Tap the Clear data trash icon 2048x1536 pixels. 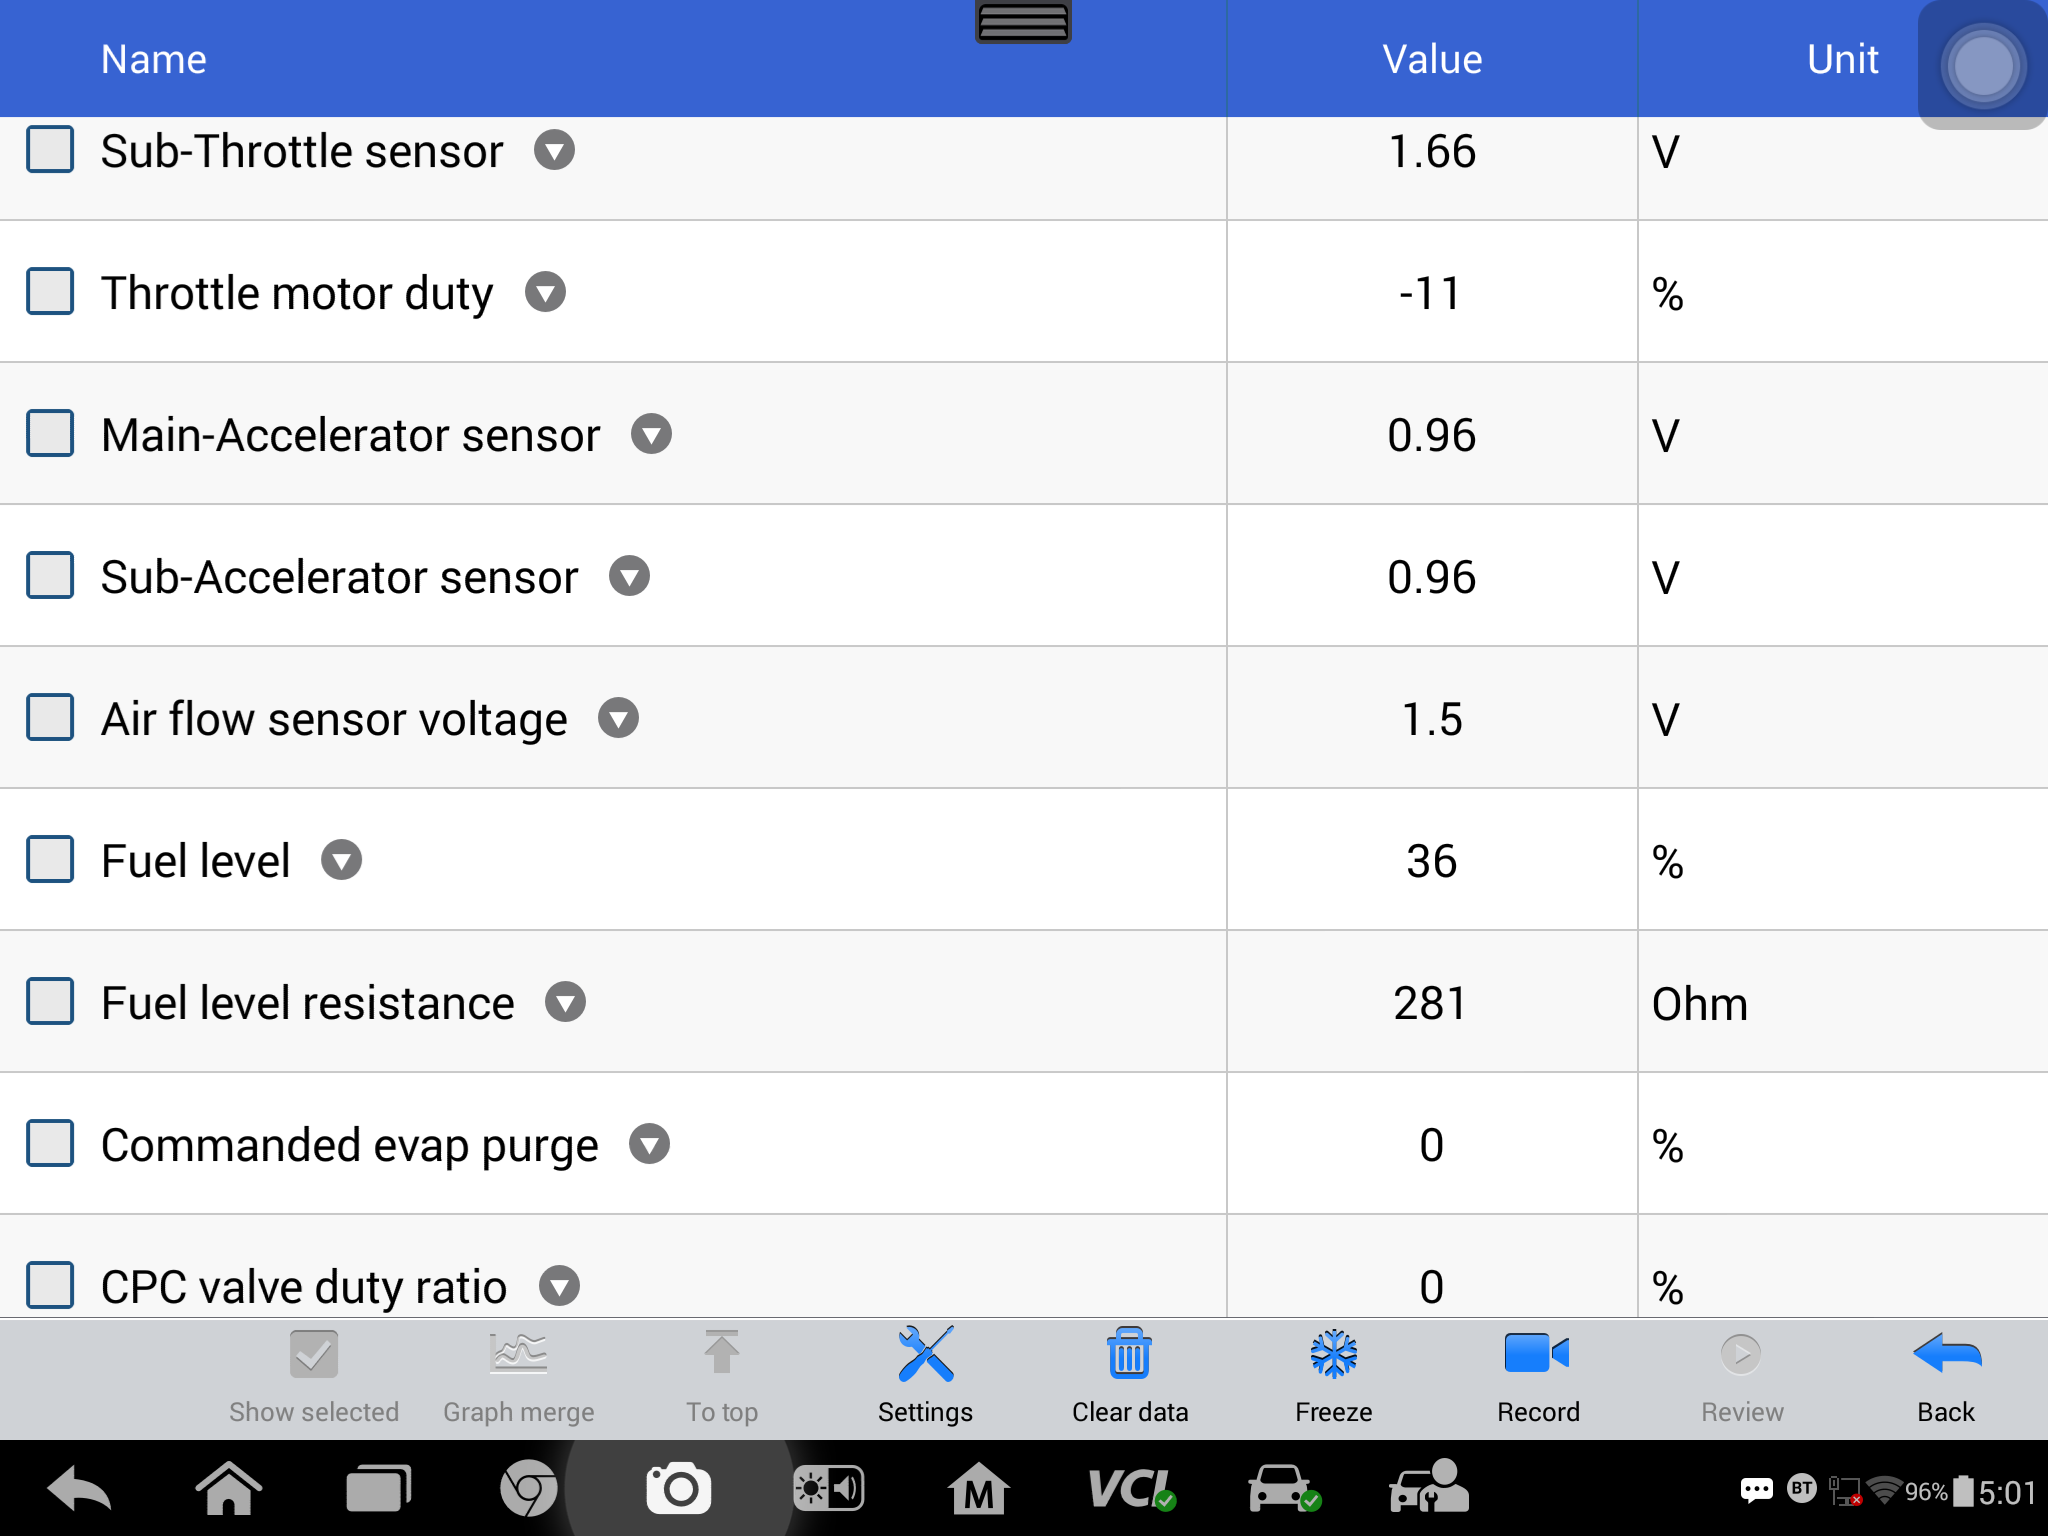pos(1129,1354)
